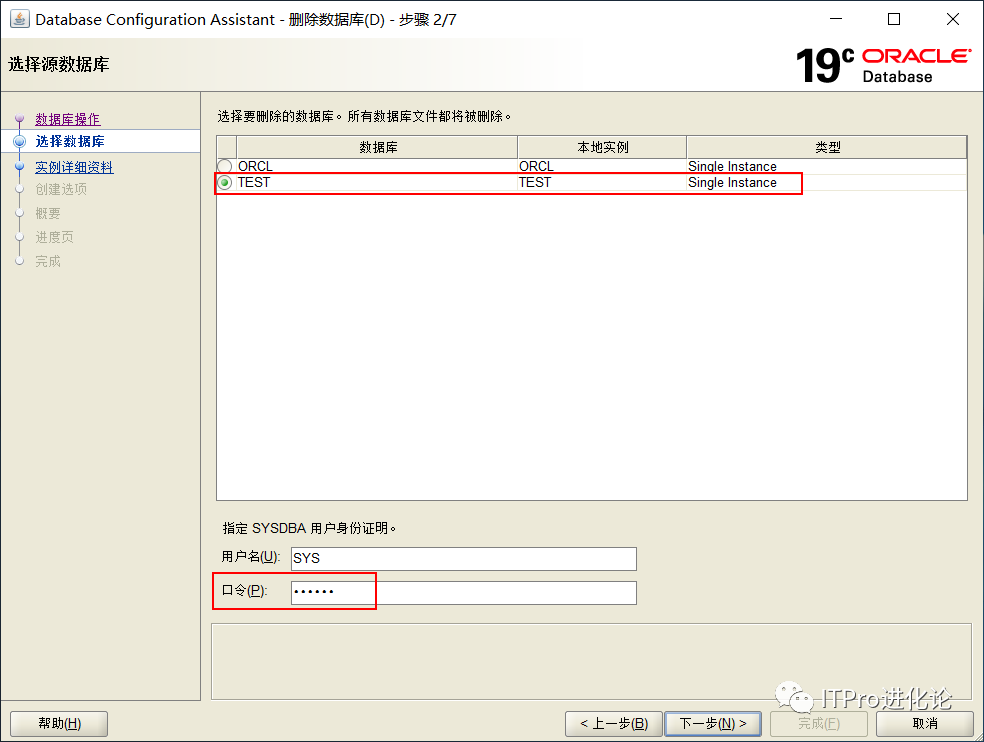Screen dimensions: 984x742
Task: Click the TEST local instance cell
Action: pos(602,183)
